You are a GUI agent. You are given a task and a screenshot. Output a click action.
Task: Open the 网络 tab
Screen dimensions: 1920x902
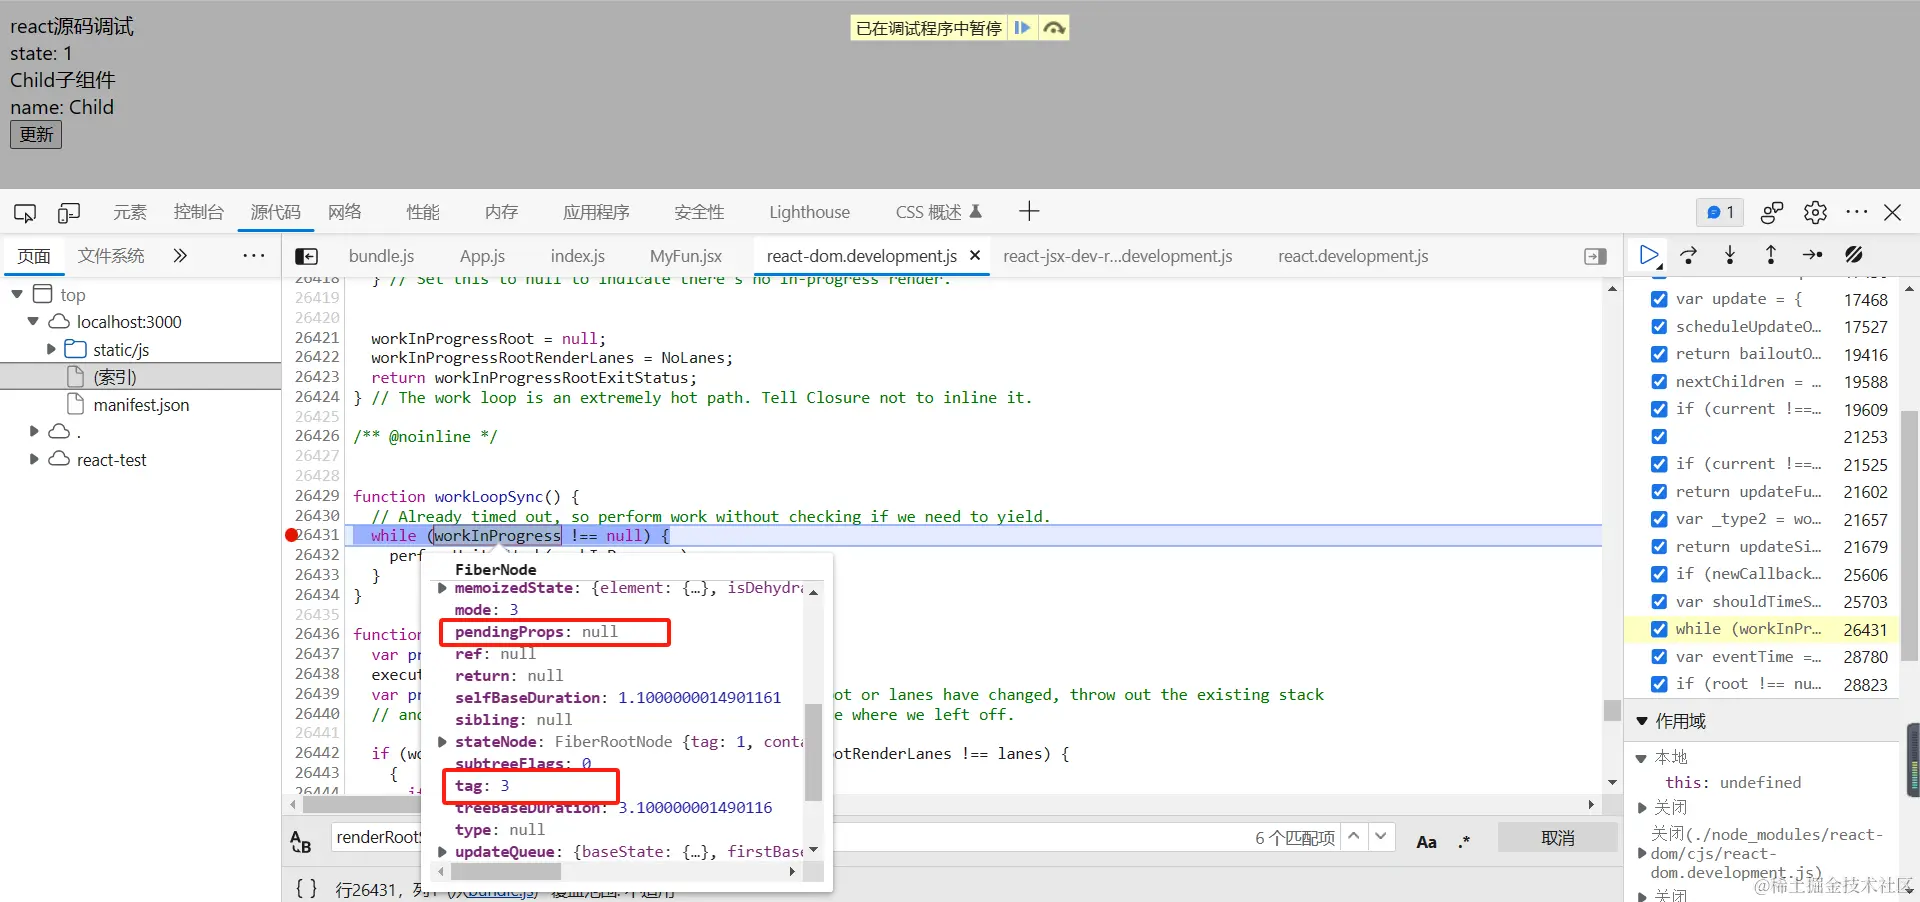[344, 212]
